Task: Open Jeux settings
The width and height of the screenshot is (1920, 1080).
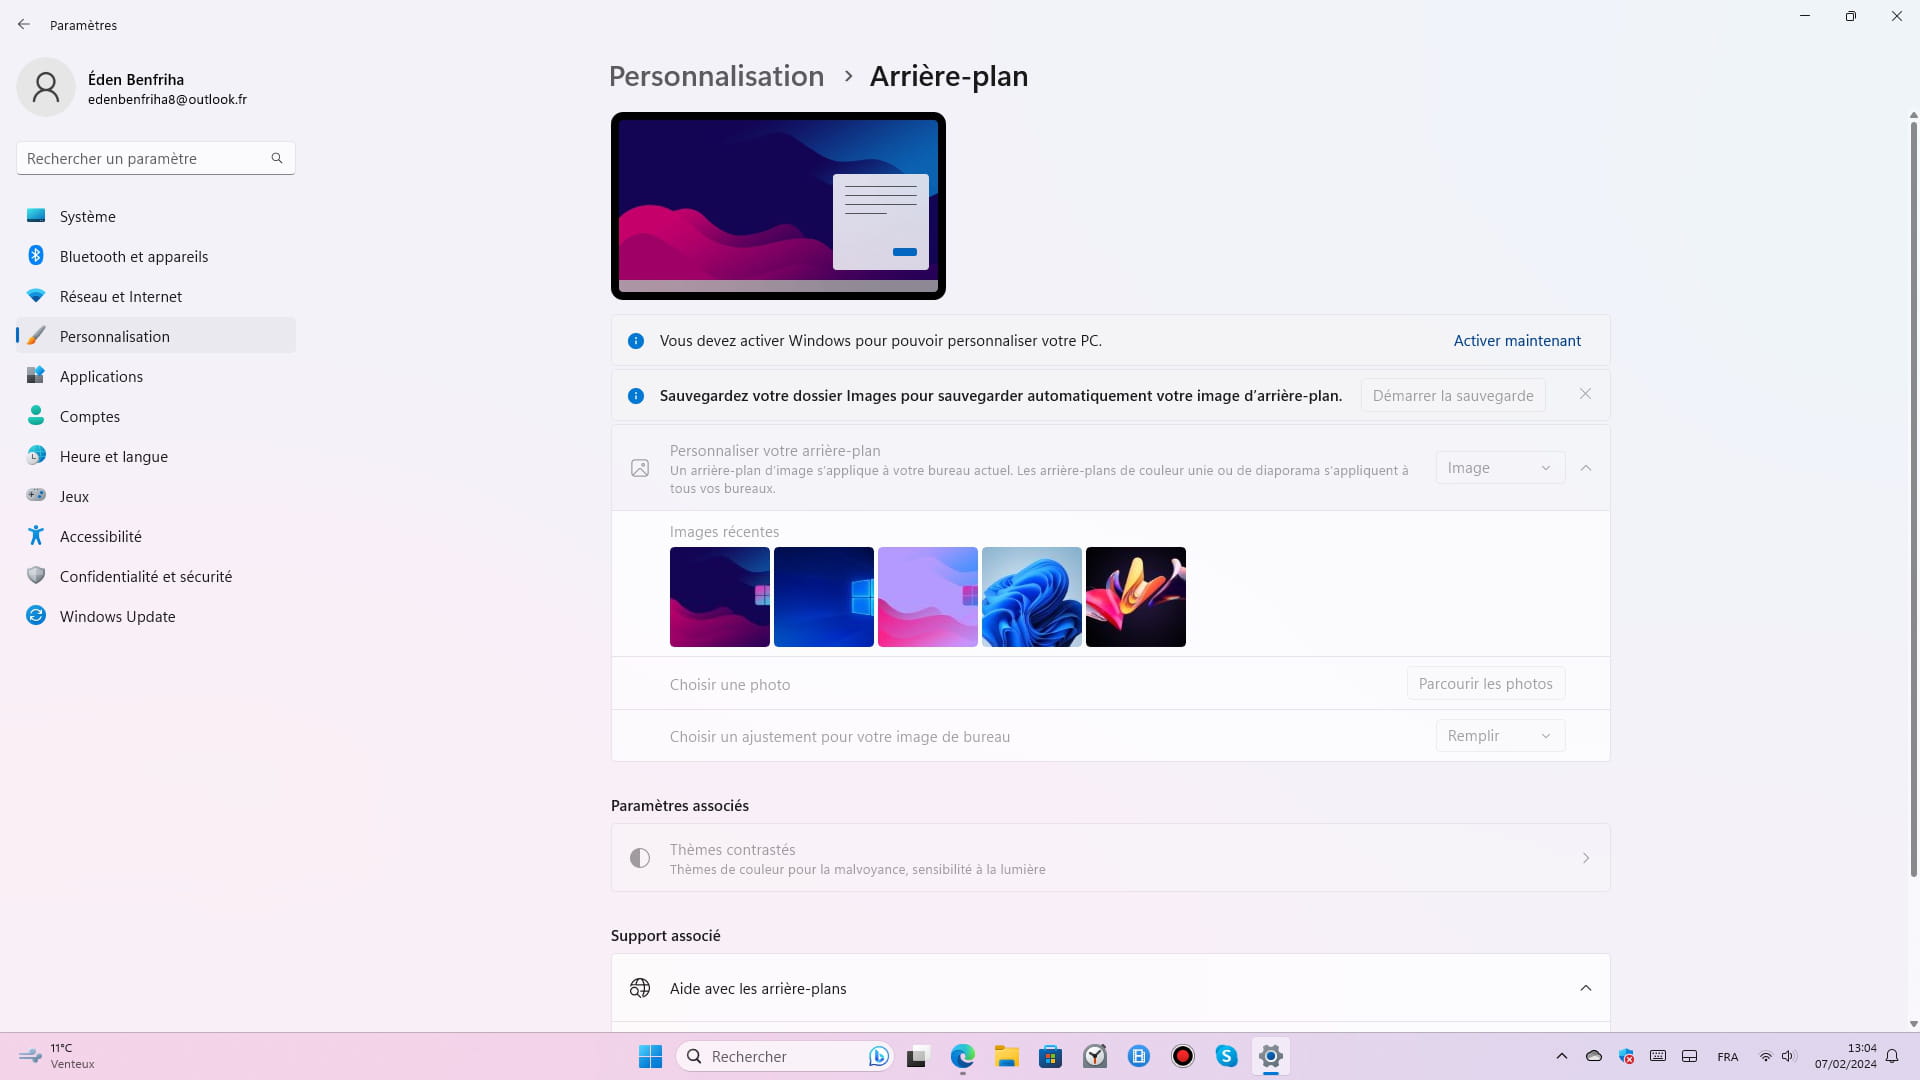Action: (156, 496)
